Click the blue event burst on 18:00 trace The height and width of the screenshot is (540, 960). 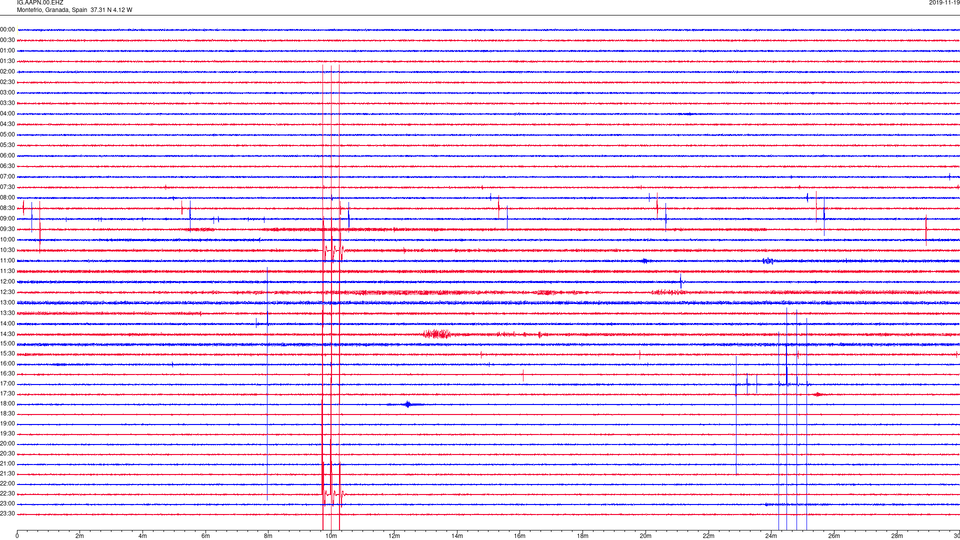point(407,404)
